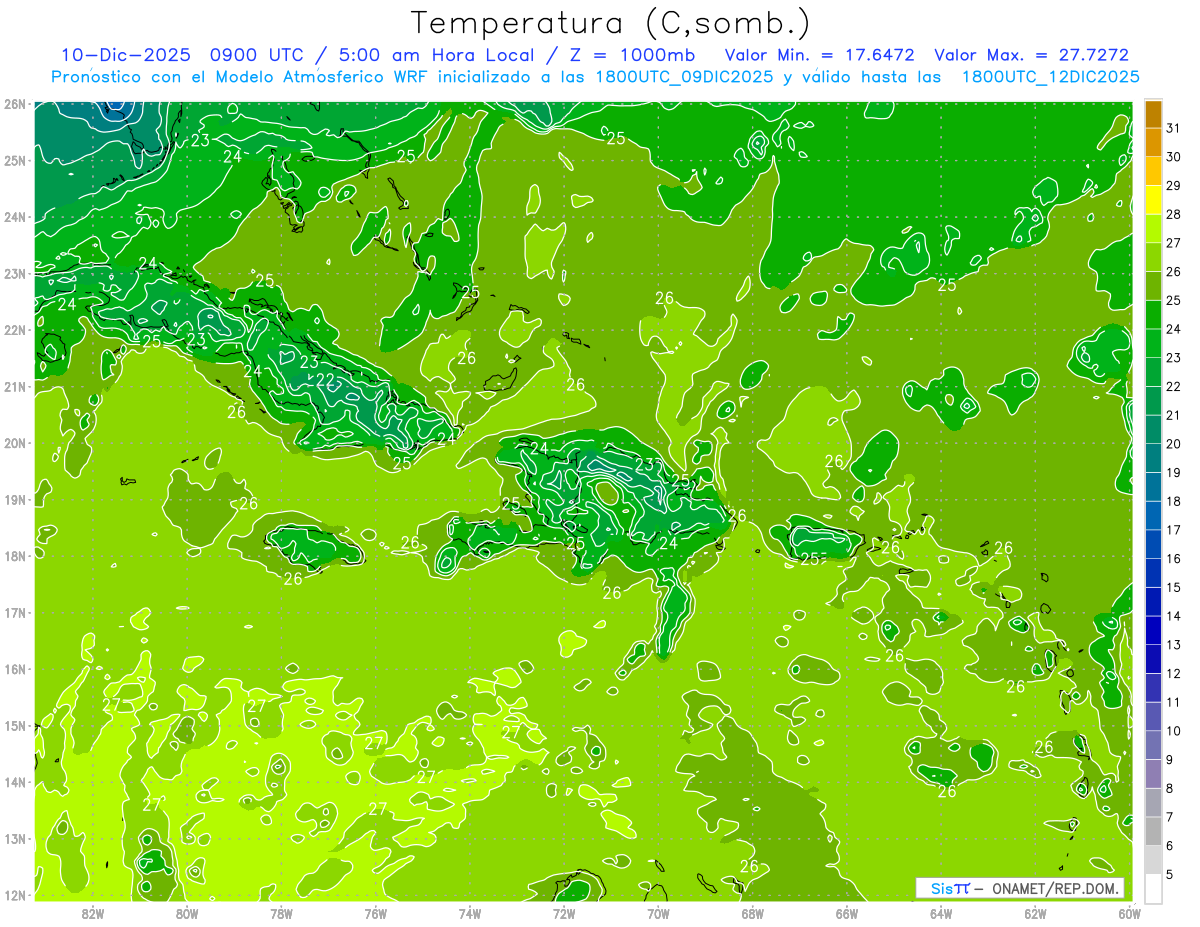Click the valid-until time '1800UTC_12DIC2025'
Screen dimensions: 1200x927
(x=1050, y=77)
